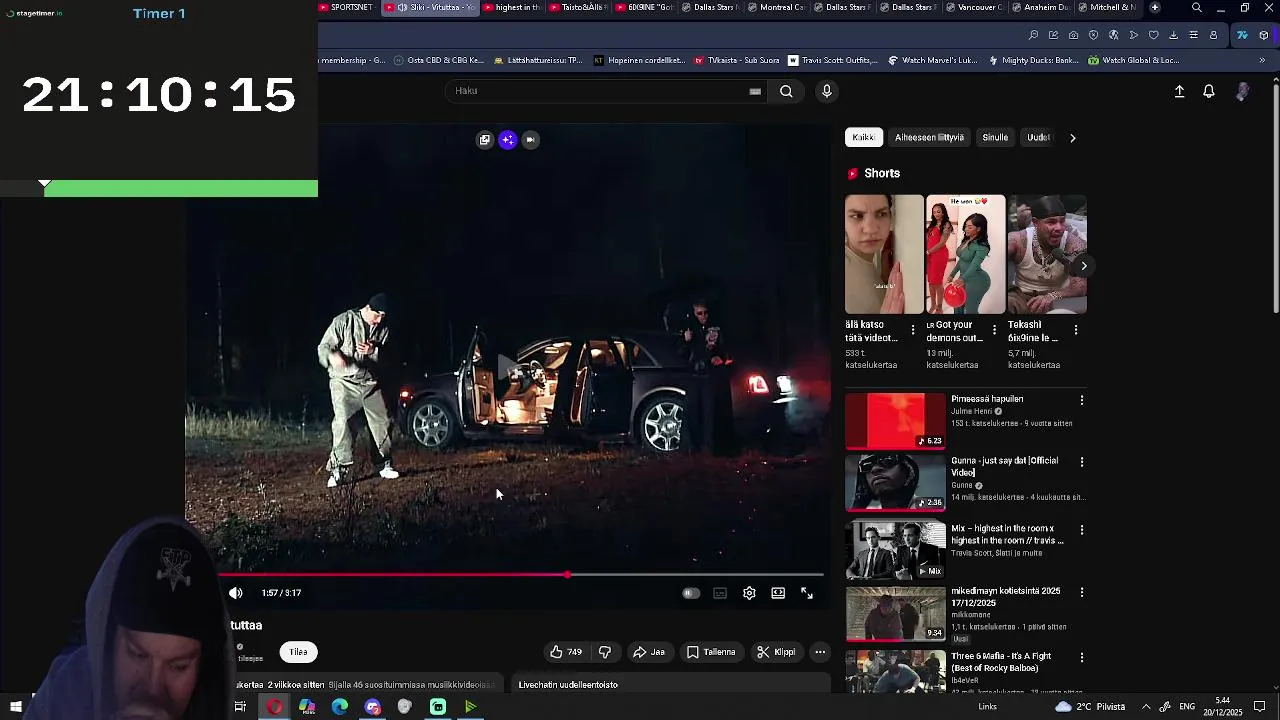Image resolution: width=1280 pixels, height=720 pixels.
Task: Click the green stagetimer progress bar
Action: [181, 188]
